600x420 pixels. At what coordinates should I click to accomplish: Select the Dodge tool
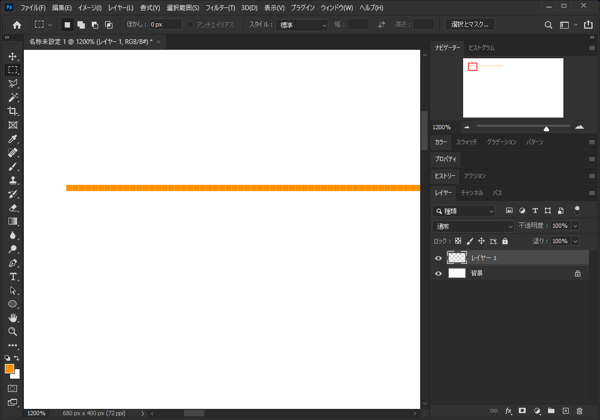(13, 249)
